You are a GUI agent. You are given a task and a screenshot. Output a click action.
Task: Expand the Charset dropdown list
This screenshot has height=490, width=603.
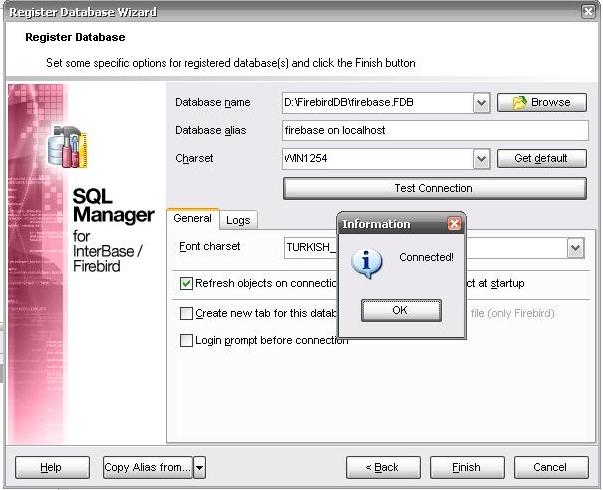tap(481, 158)
